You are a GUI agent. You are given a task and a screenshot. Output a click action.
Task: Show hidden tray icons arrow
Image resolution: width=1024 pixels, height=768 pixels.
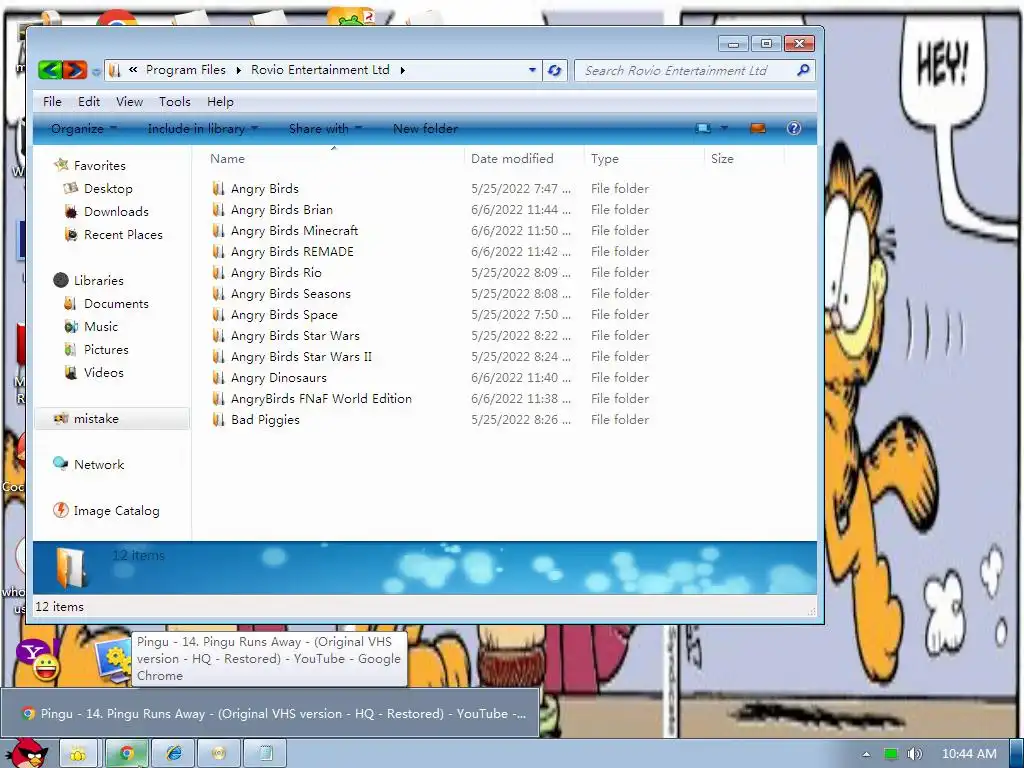866,754
